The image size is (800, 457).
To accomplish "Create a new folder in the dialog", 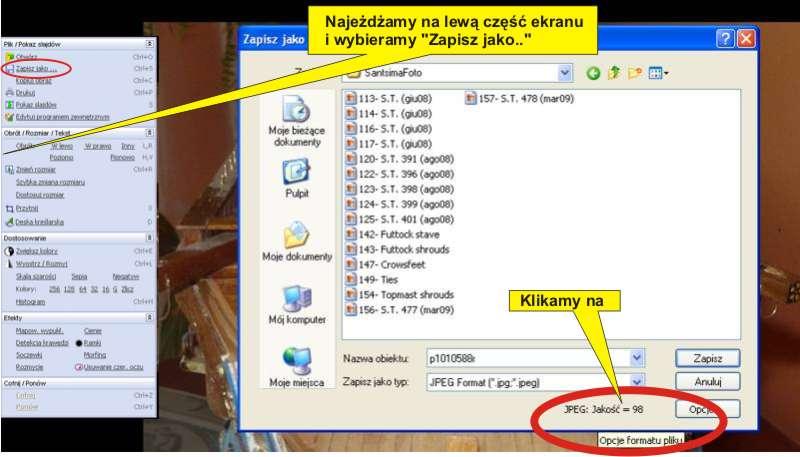I will pos(634,73).
